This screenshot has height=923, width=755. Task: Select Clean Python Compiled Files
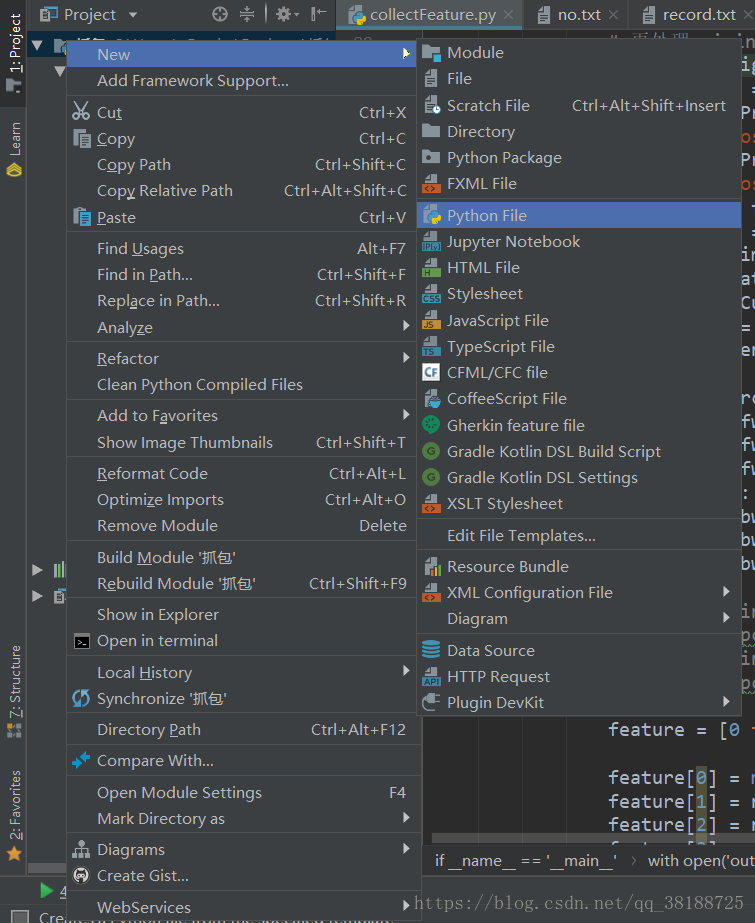point(241,385)
